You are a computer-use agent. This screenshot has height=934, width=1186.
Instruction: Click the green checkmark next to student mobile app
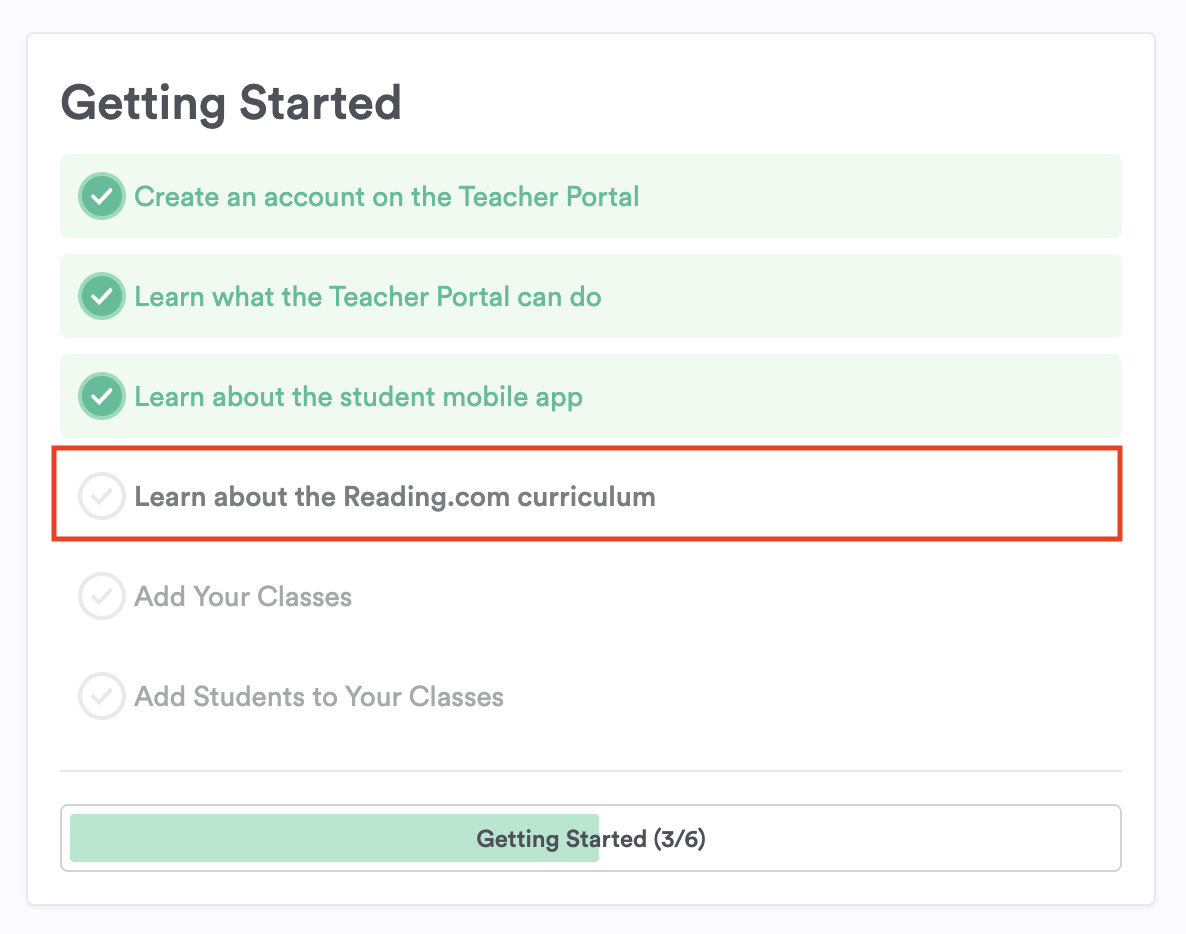(x=101, y=396)
